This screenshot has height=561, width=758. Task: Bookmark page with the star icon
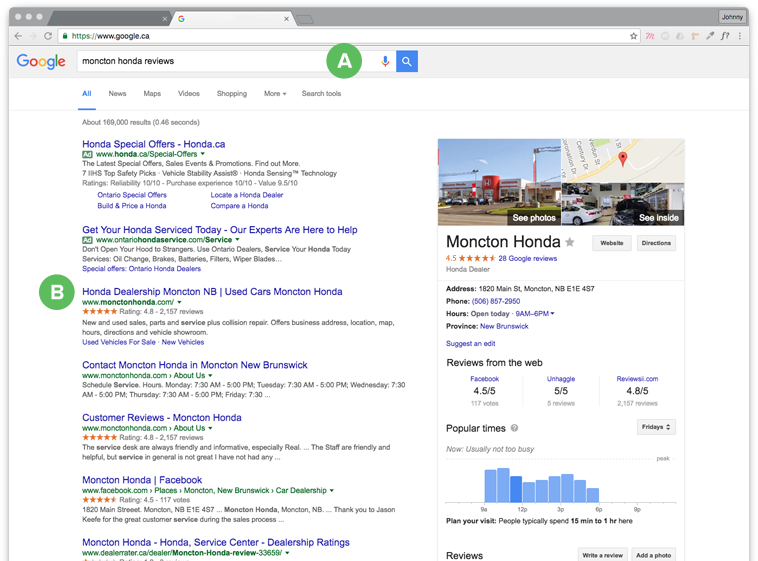tap(633, 36)
